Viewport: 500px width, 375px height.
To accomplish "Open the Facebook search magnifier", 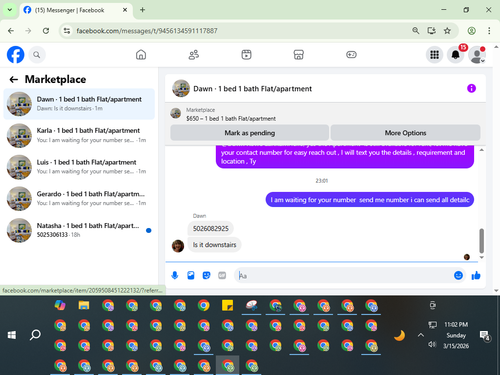I will [x=37, y=55].
